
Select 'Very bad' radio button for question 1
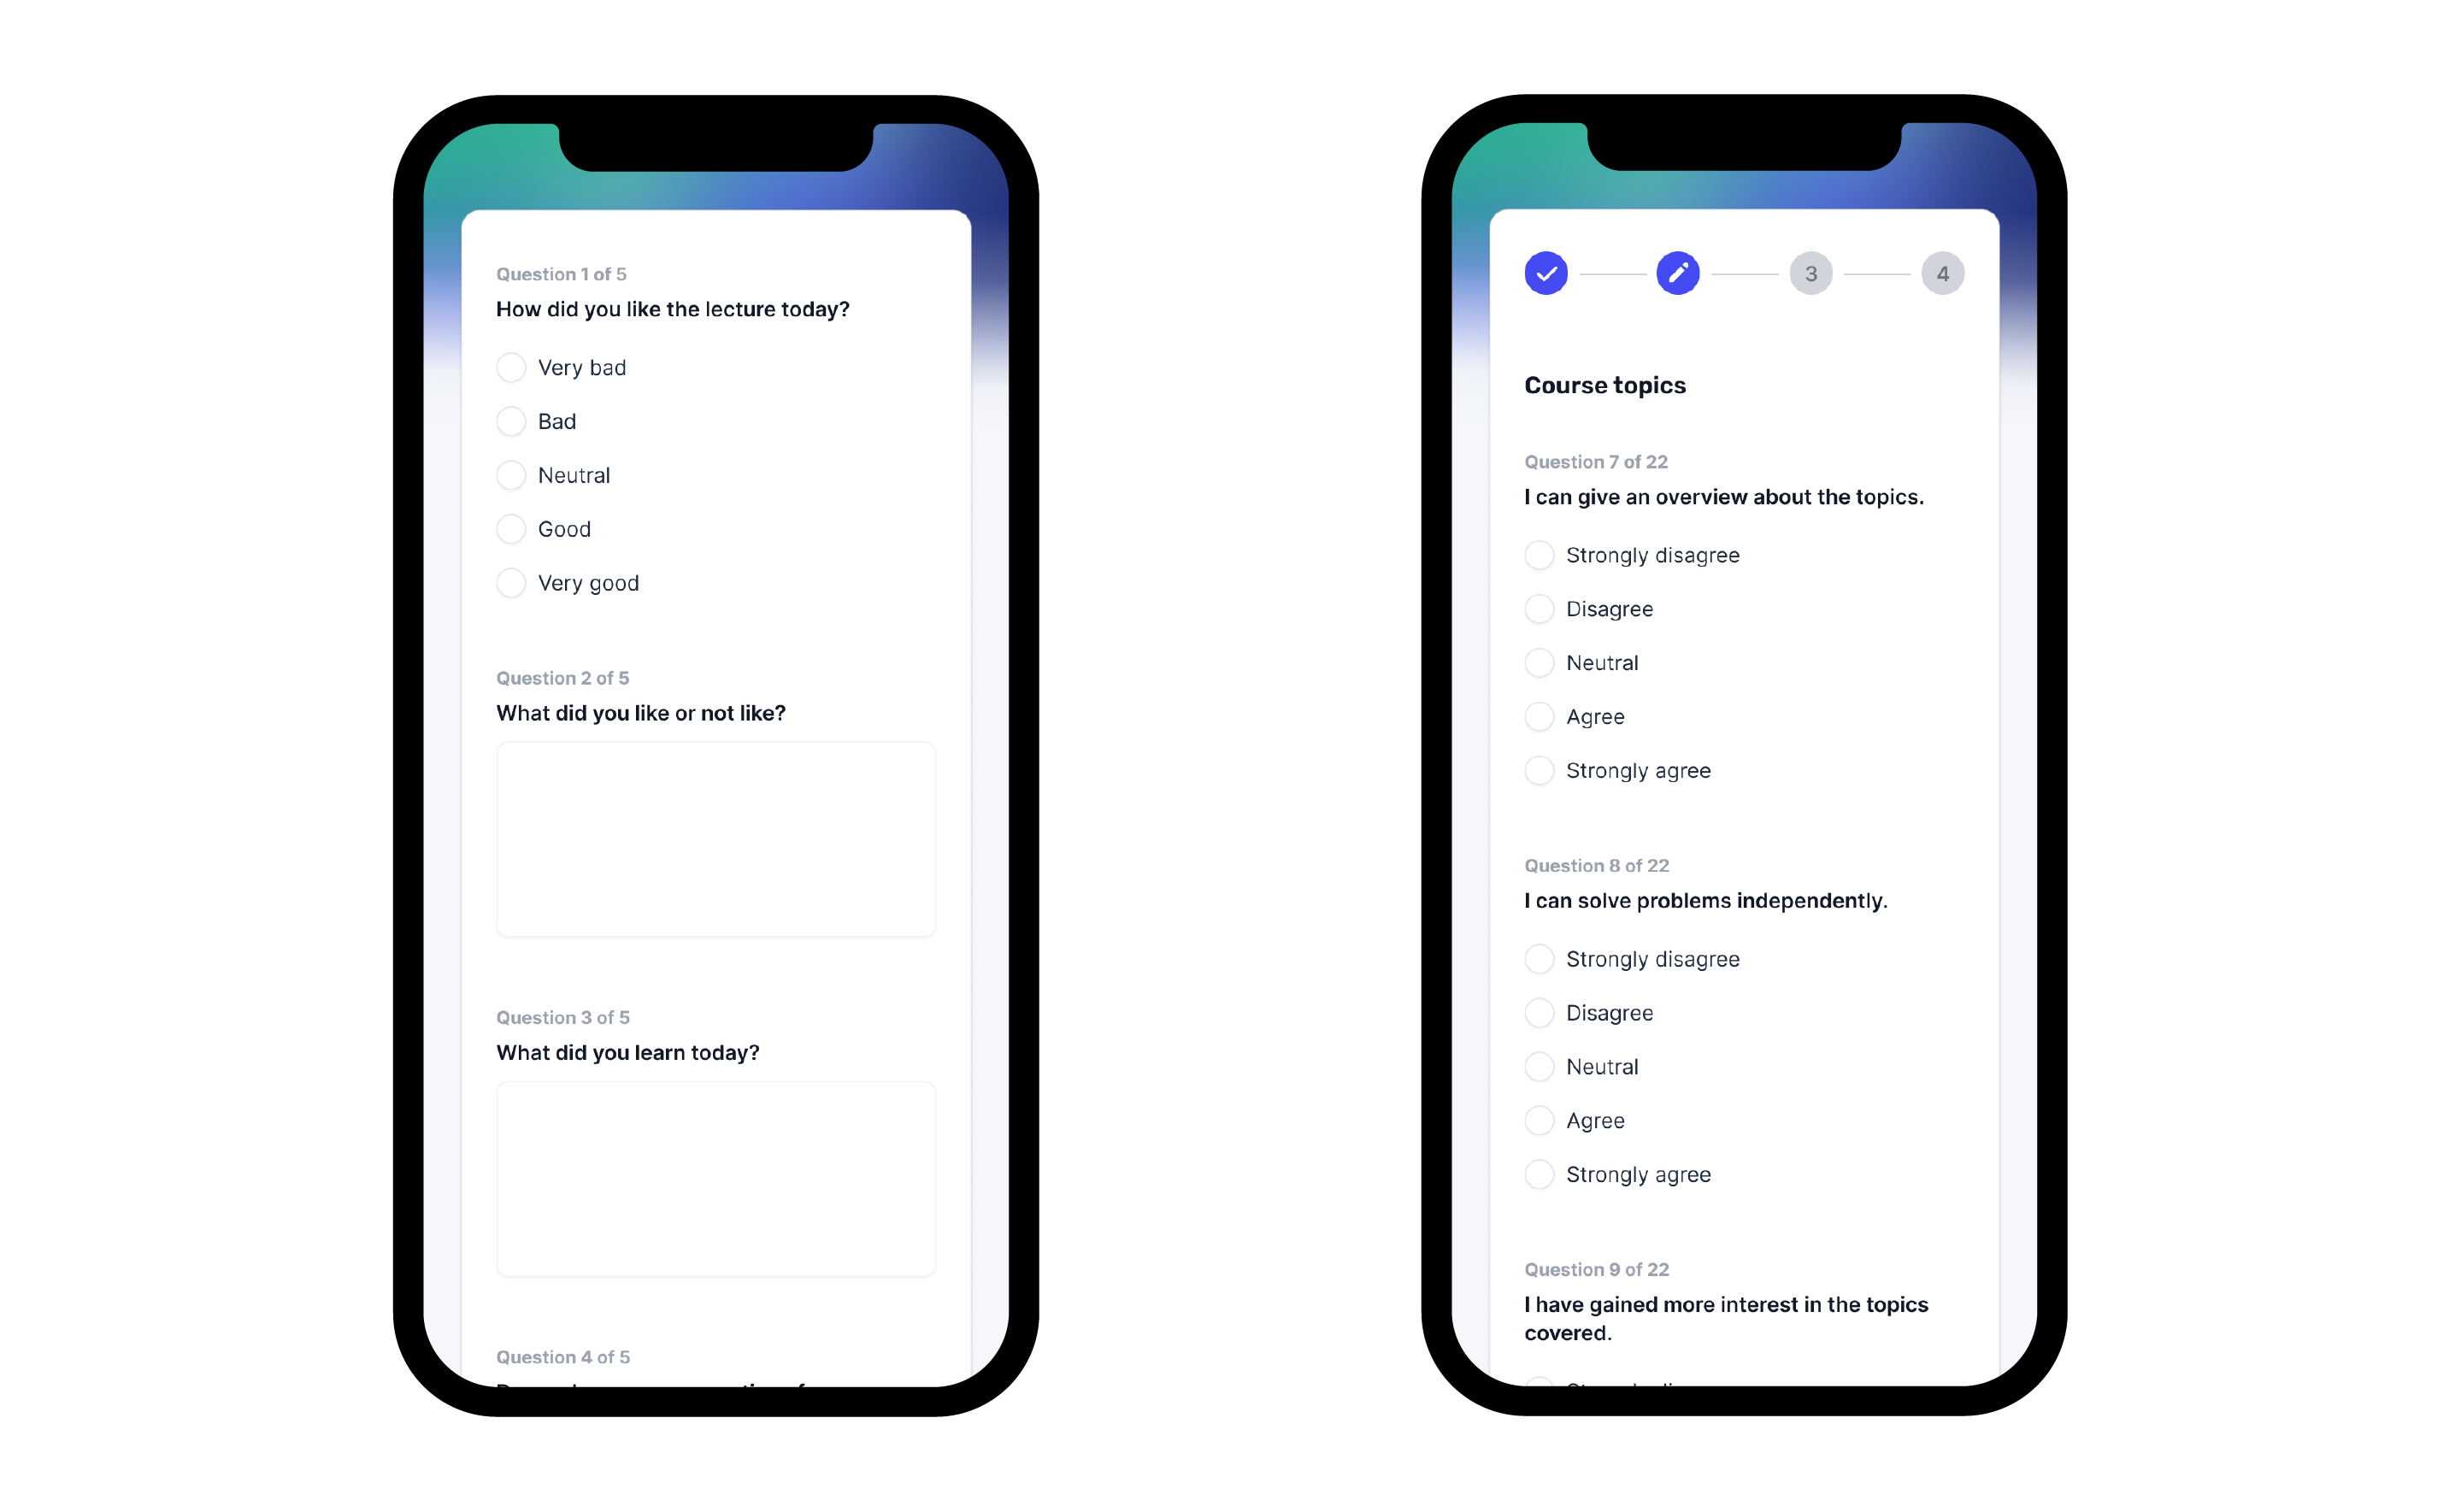coord(511,364)
